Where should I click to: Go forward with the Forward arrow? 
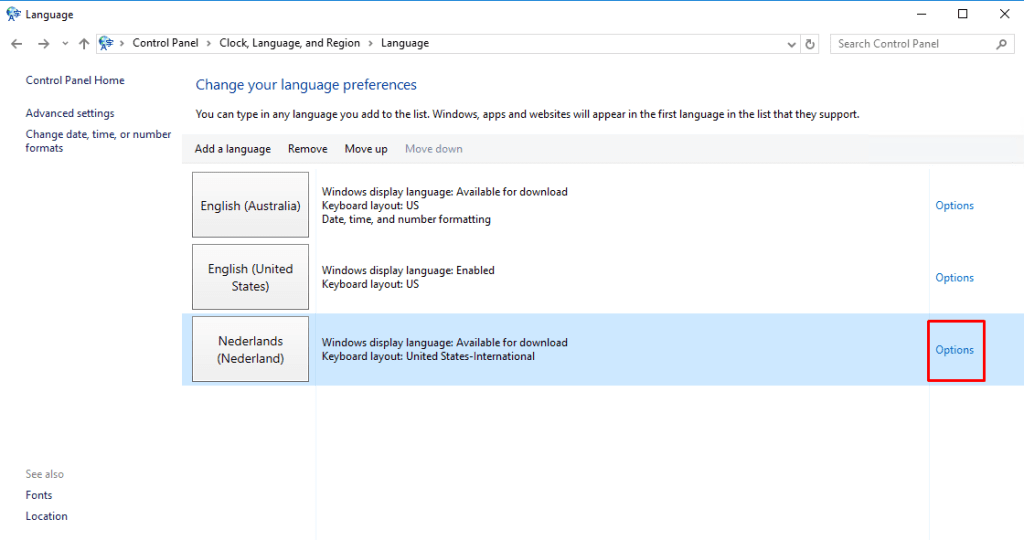pos(43,44)
